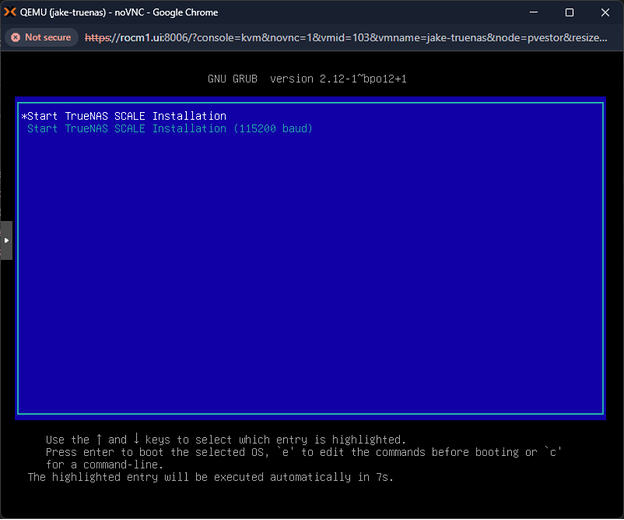Maximize the noVNC Chrome window
624x520 pixels.
569,12
